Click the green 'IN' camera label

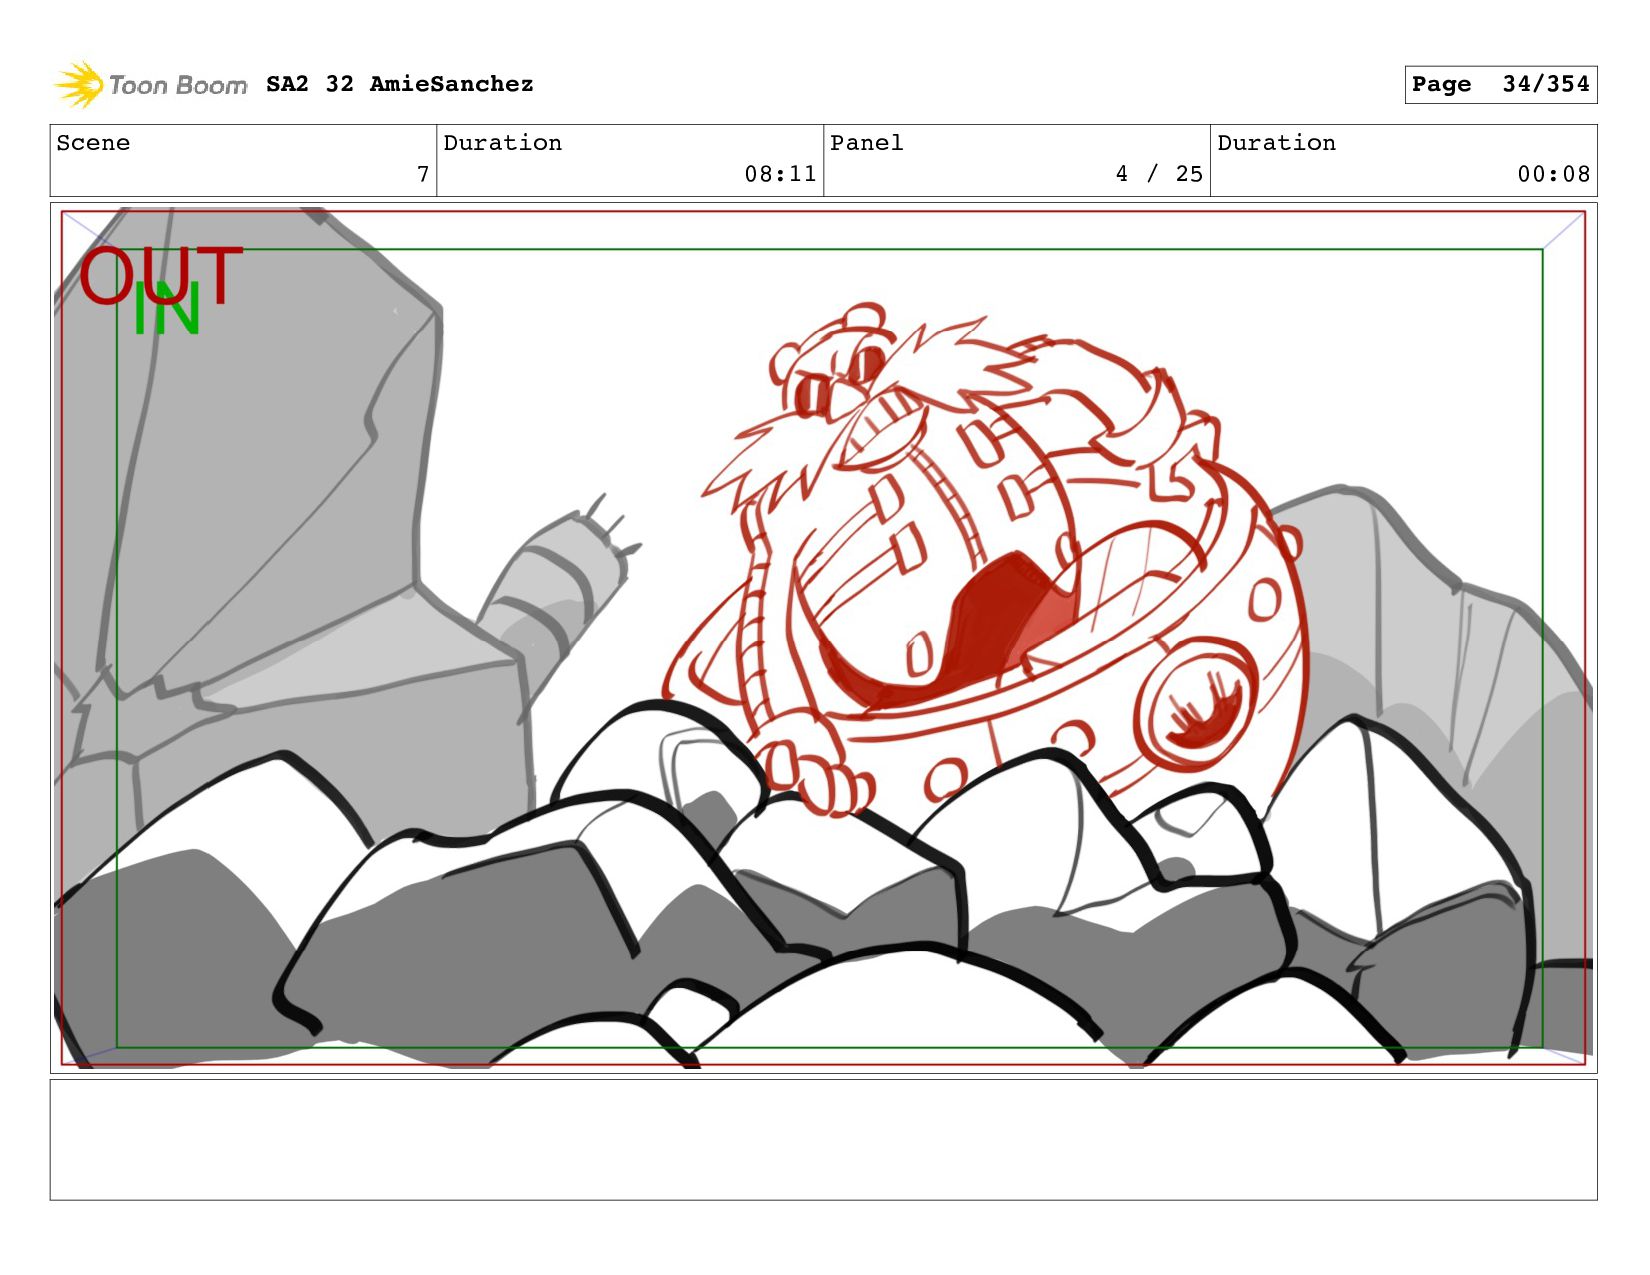(x=167, y=310)
